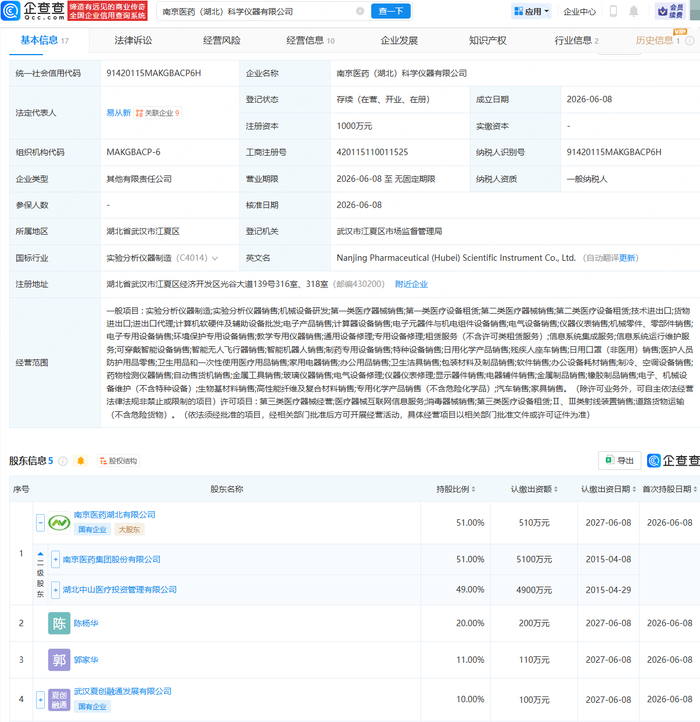Expand 南京医药集团股份有限公司 row
The width and height of the screenshot is (700, 722).
tap(55, 559)
